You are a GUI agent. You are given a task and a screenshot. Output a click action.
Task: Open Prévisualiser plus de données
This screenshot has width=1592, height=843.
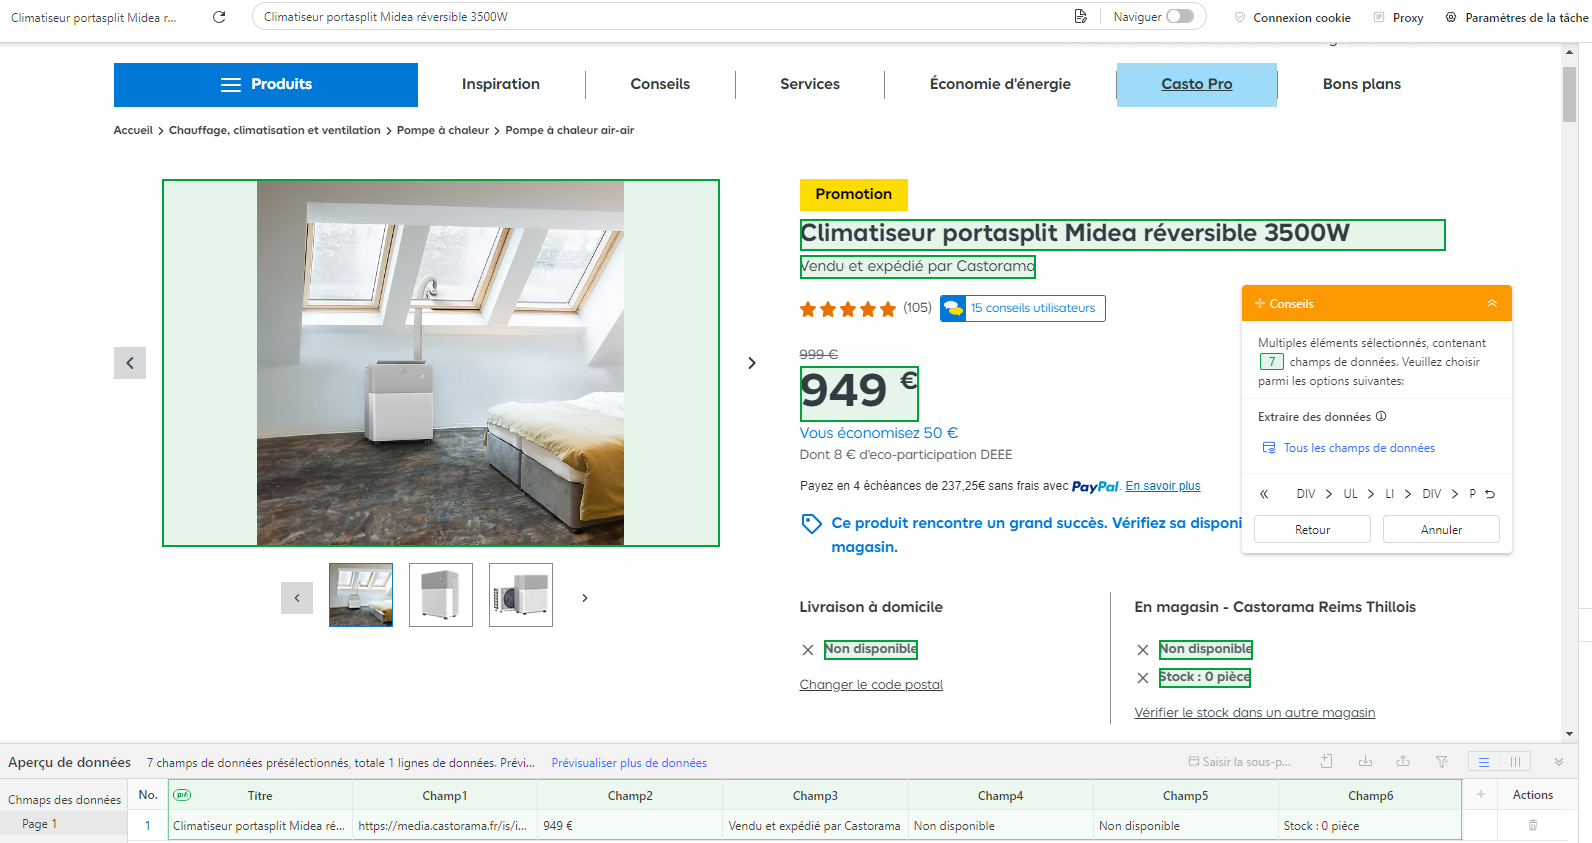coord(629,763)
